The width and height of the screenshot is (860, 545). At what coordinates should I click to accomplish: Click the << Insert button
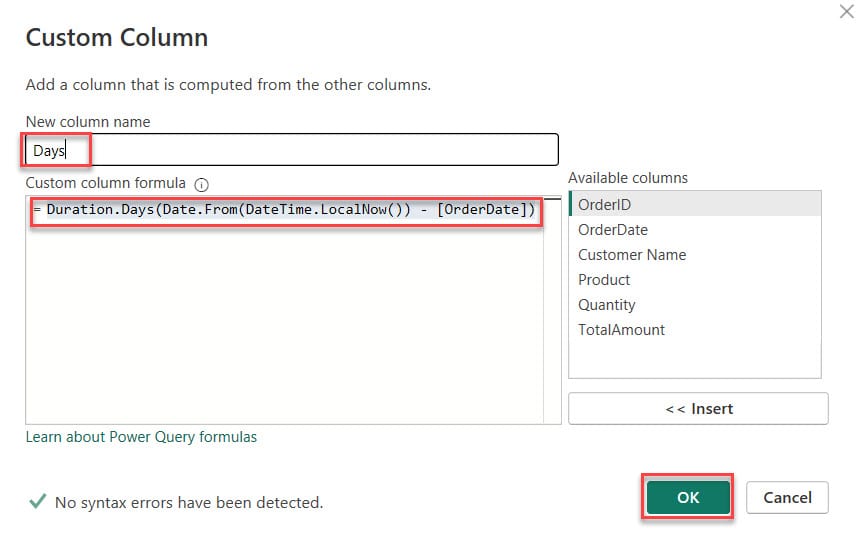[x=698, y=408]
